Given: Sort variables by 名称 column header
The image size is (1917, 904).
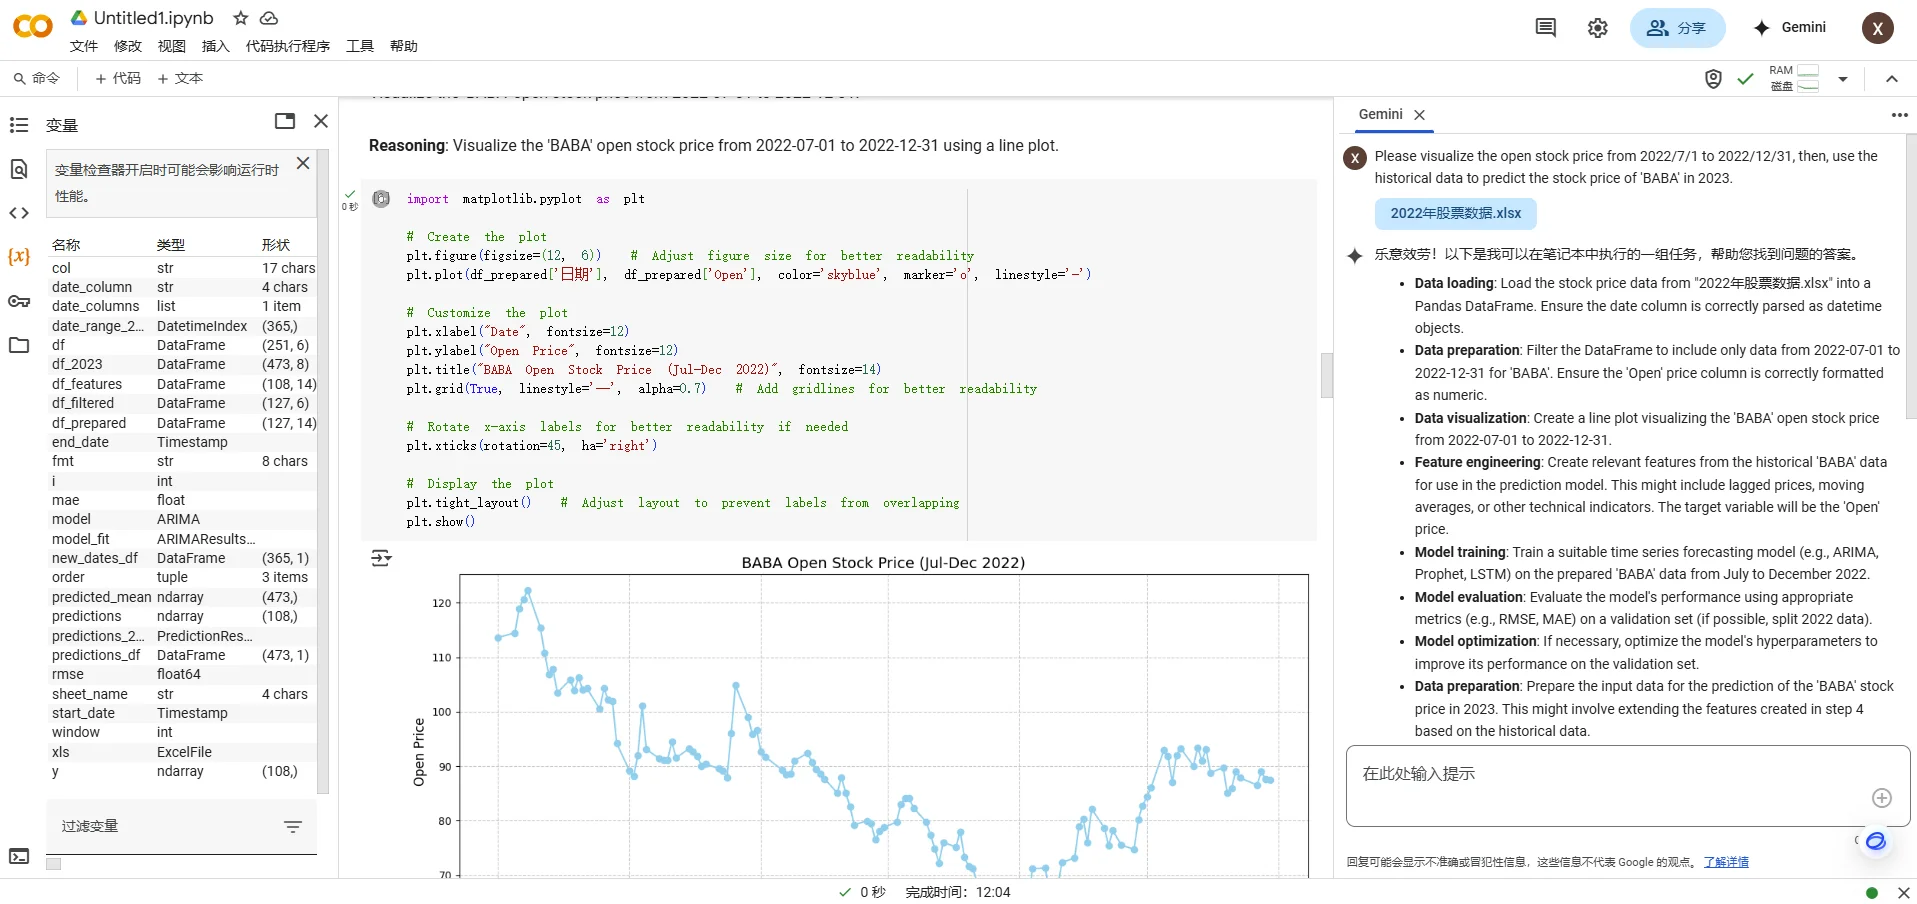Looking at the screenshot, I should (66, 245).
